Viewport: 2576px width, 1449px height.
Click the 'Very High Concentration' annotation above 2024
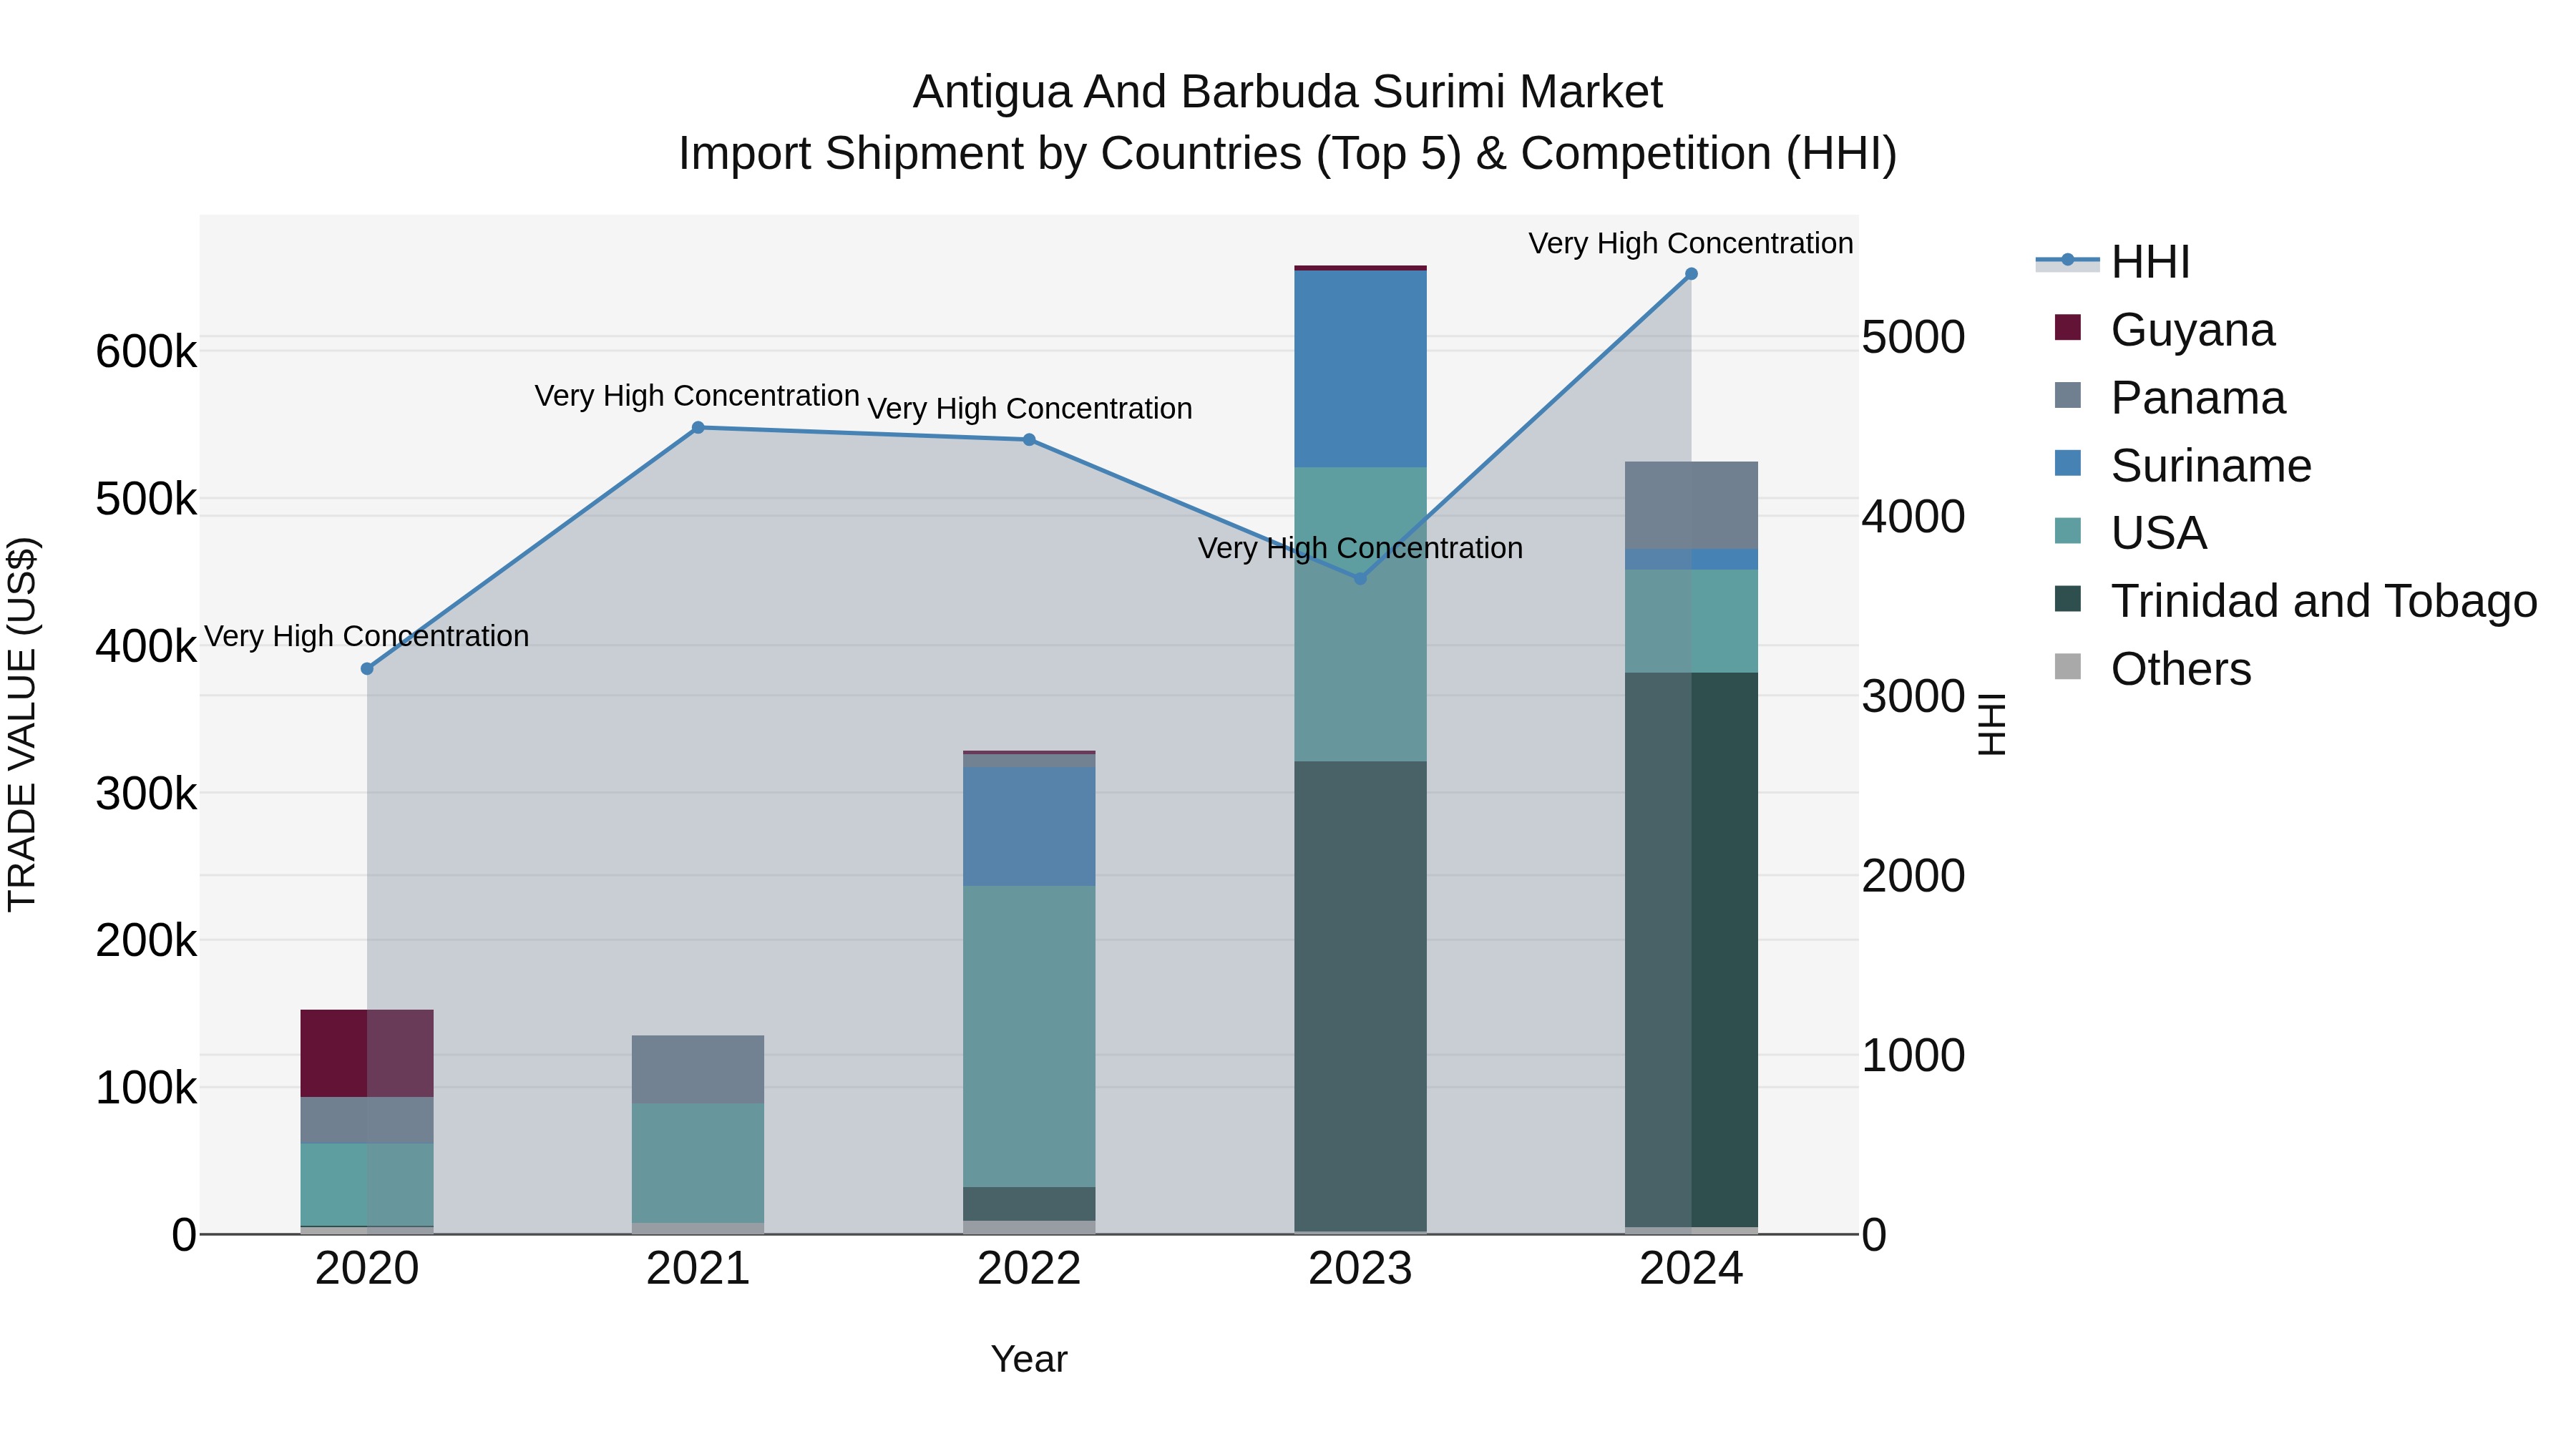pyautogui.click(x=1691, y=243)
